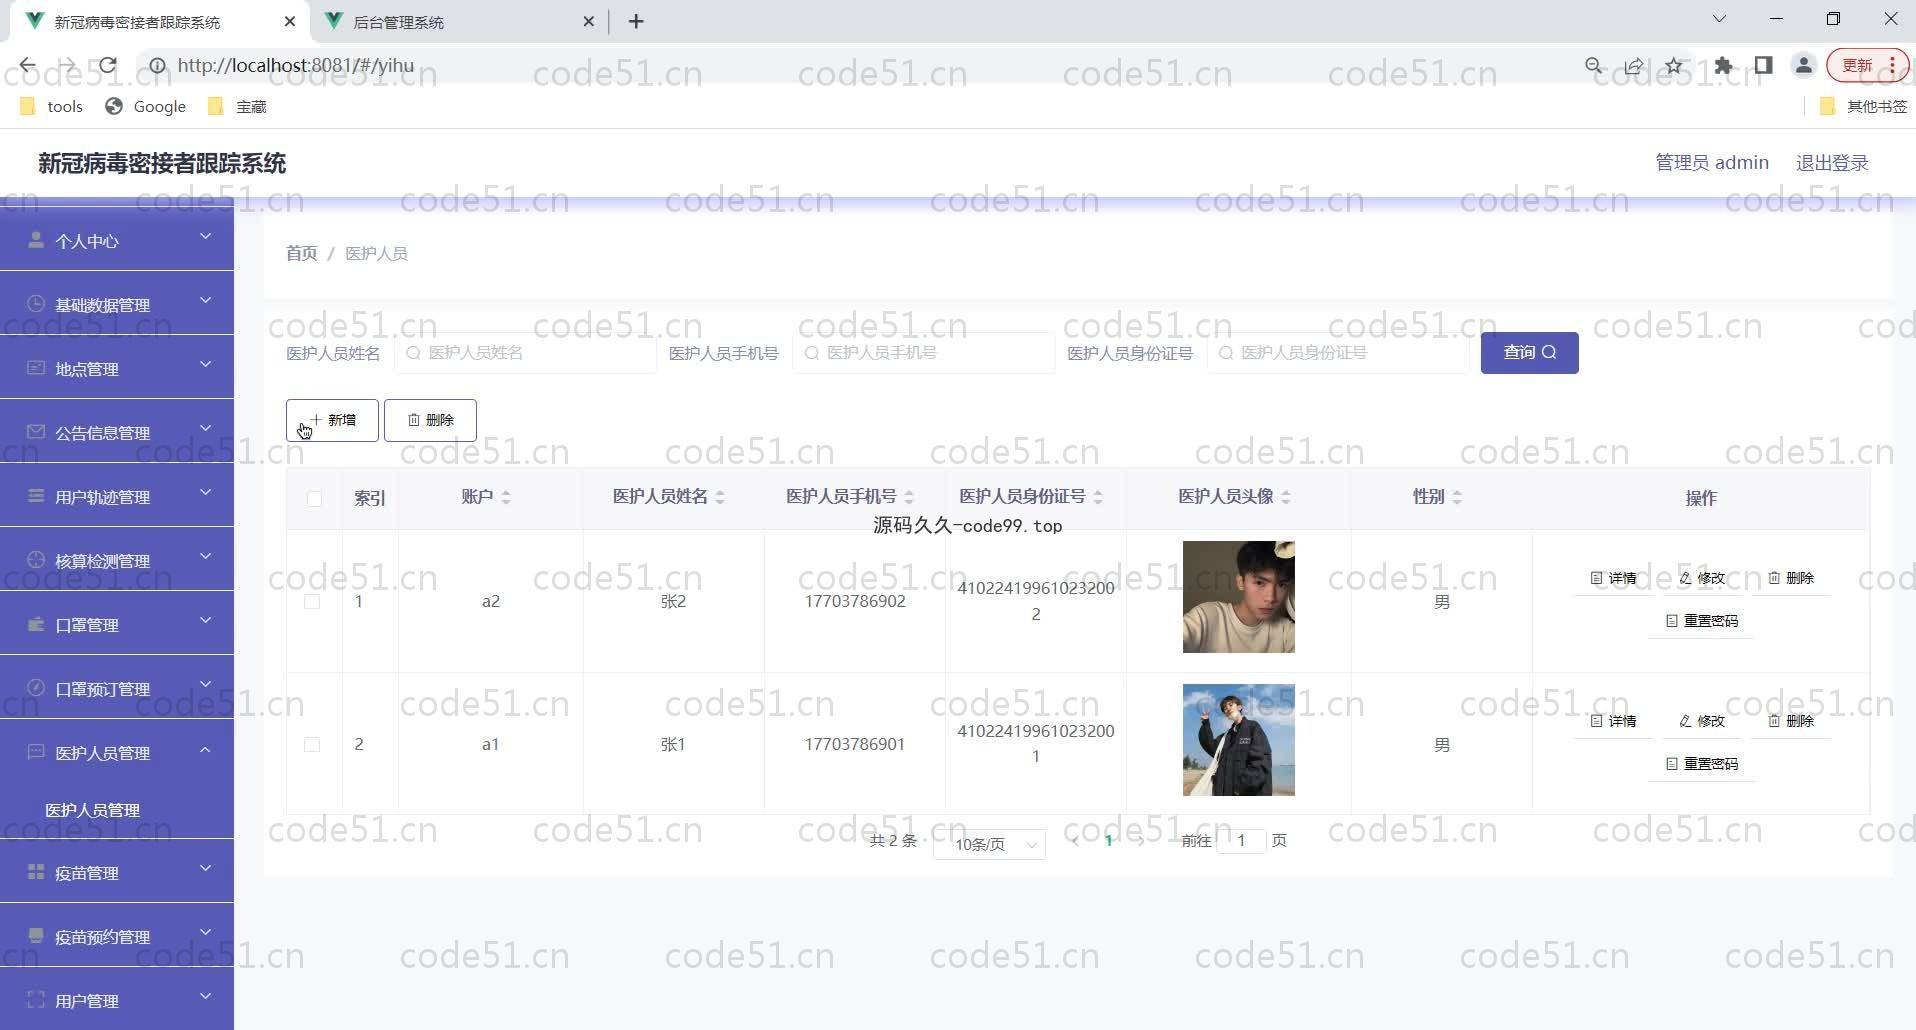Image resolution: width=1916 pixels, height=1030 pixels.
Task: Focus the 医护人员姓名 search field
Action: click(x=526, y=353)
